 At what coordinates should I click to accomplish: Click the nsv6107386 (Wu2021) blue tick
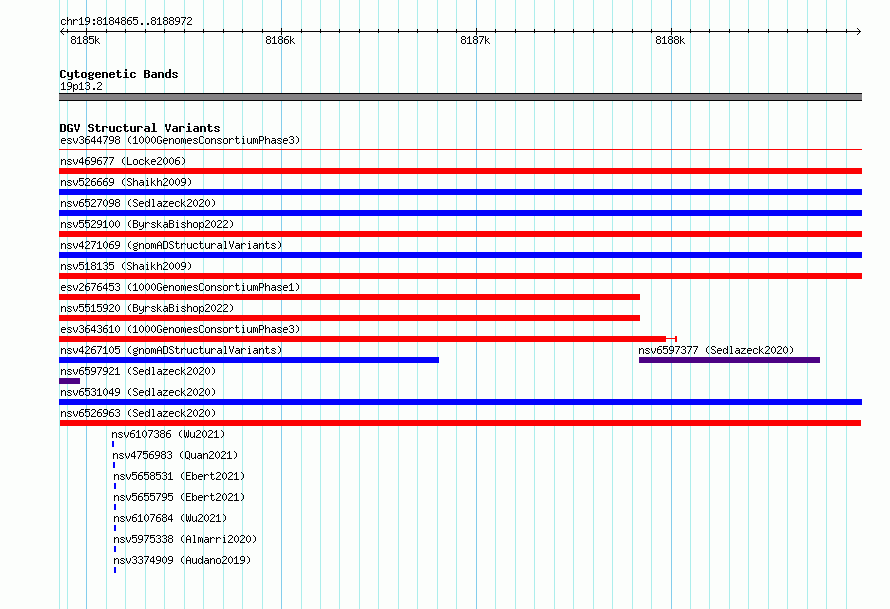pos(113,444)
